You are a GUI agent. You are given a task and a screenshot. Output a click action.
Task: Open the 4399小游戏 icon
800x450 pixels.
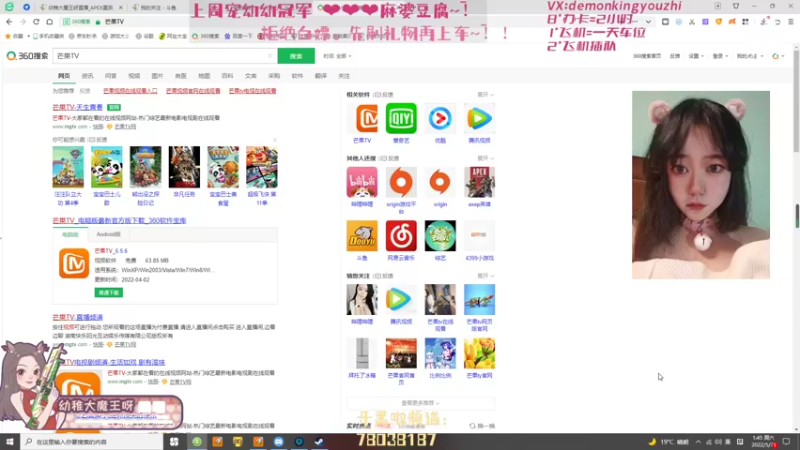tap(479, 236)
